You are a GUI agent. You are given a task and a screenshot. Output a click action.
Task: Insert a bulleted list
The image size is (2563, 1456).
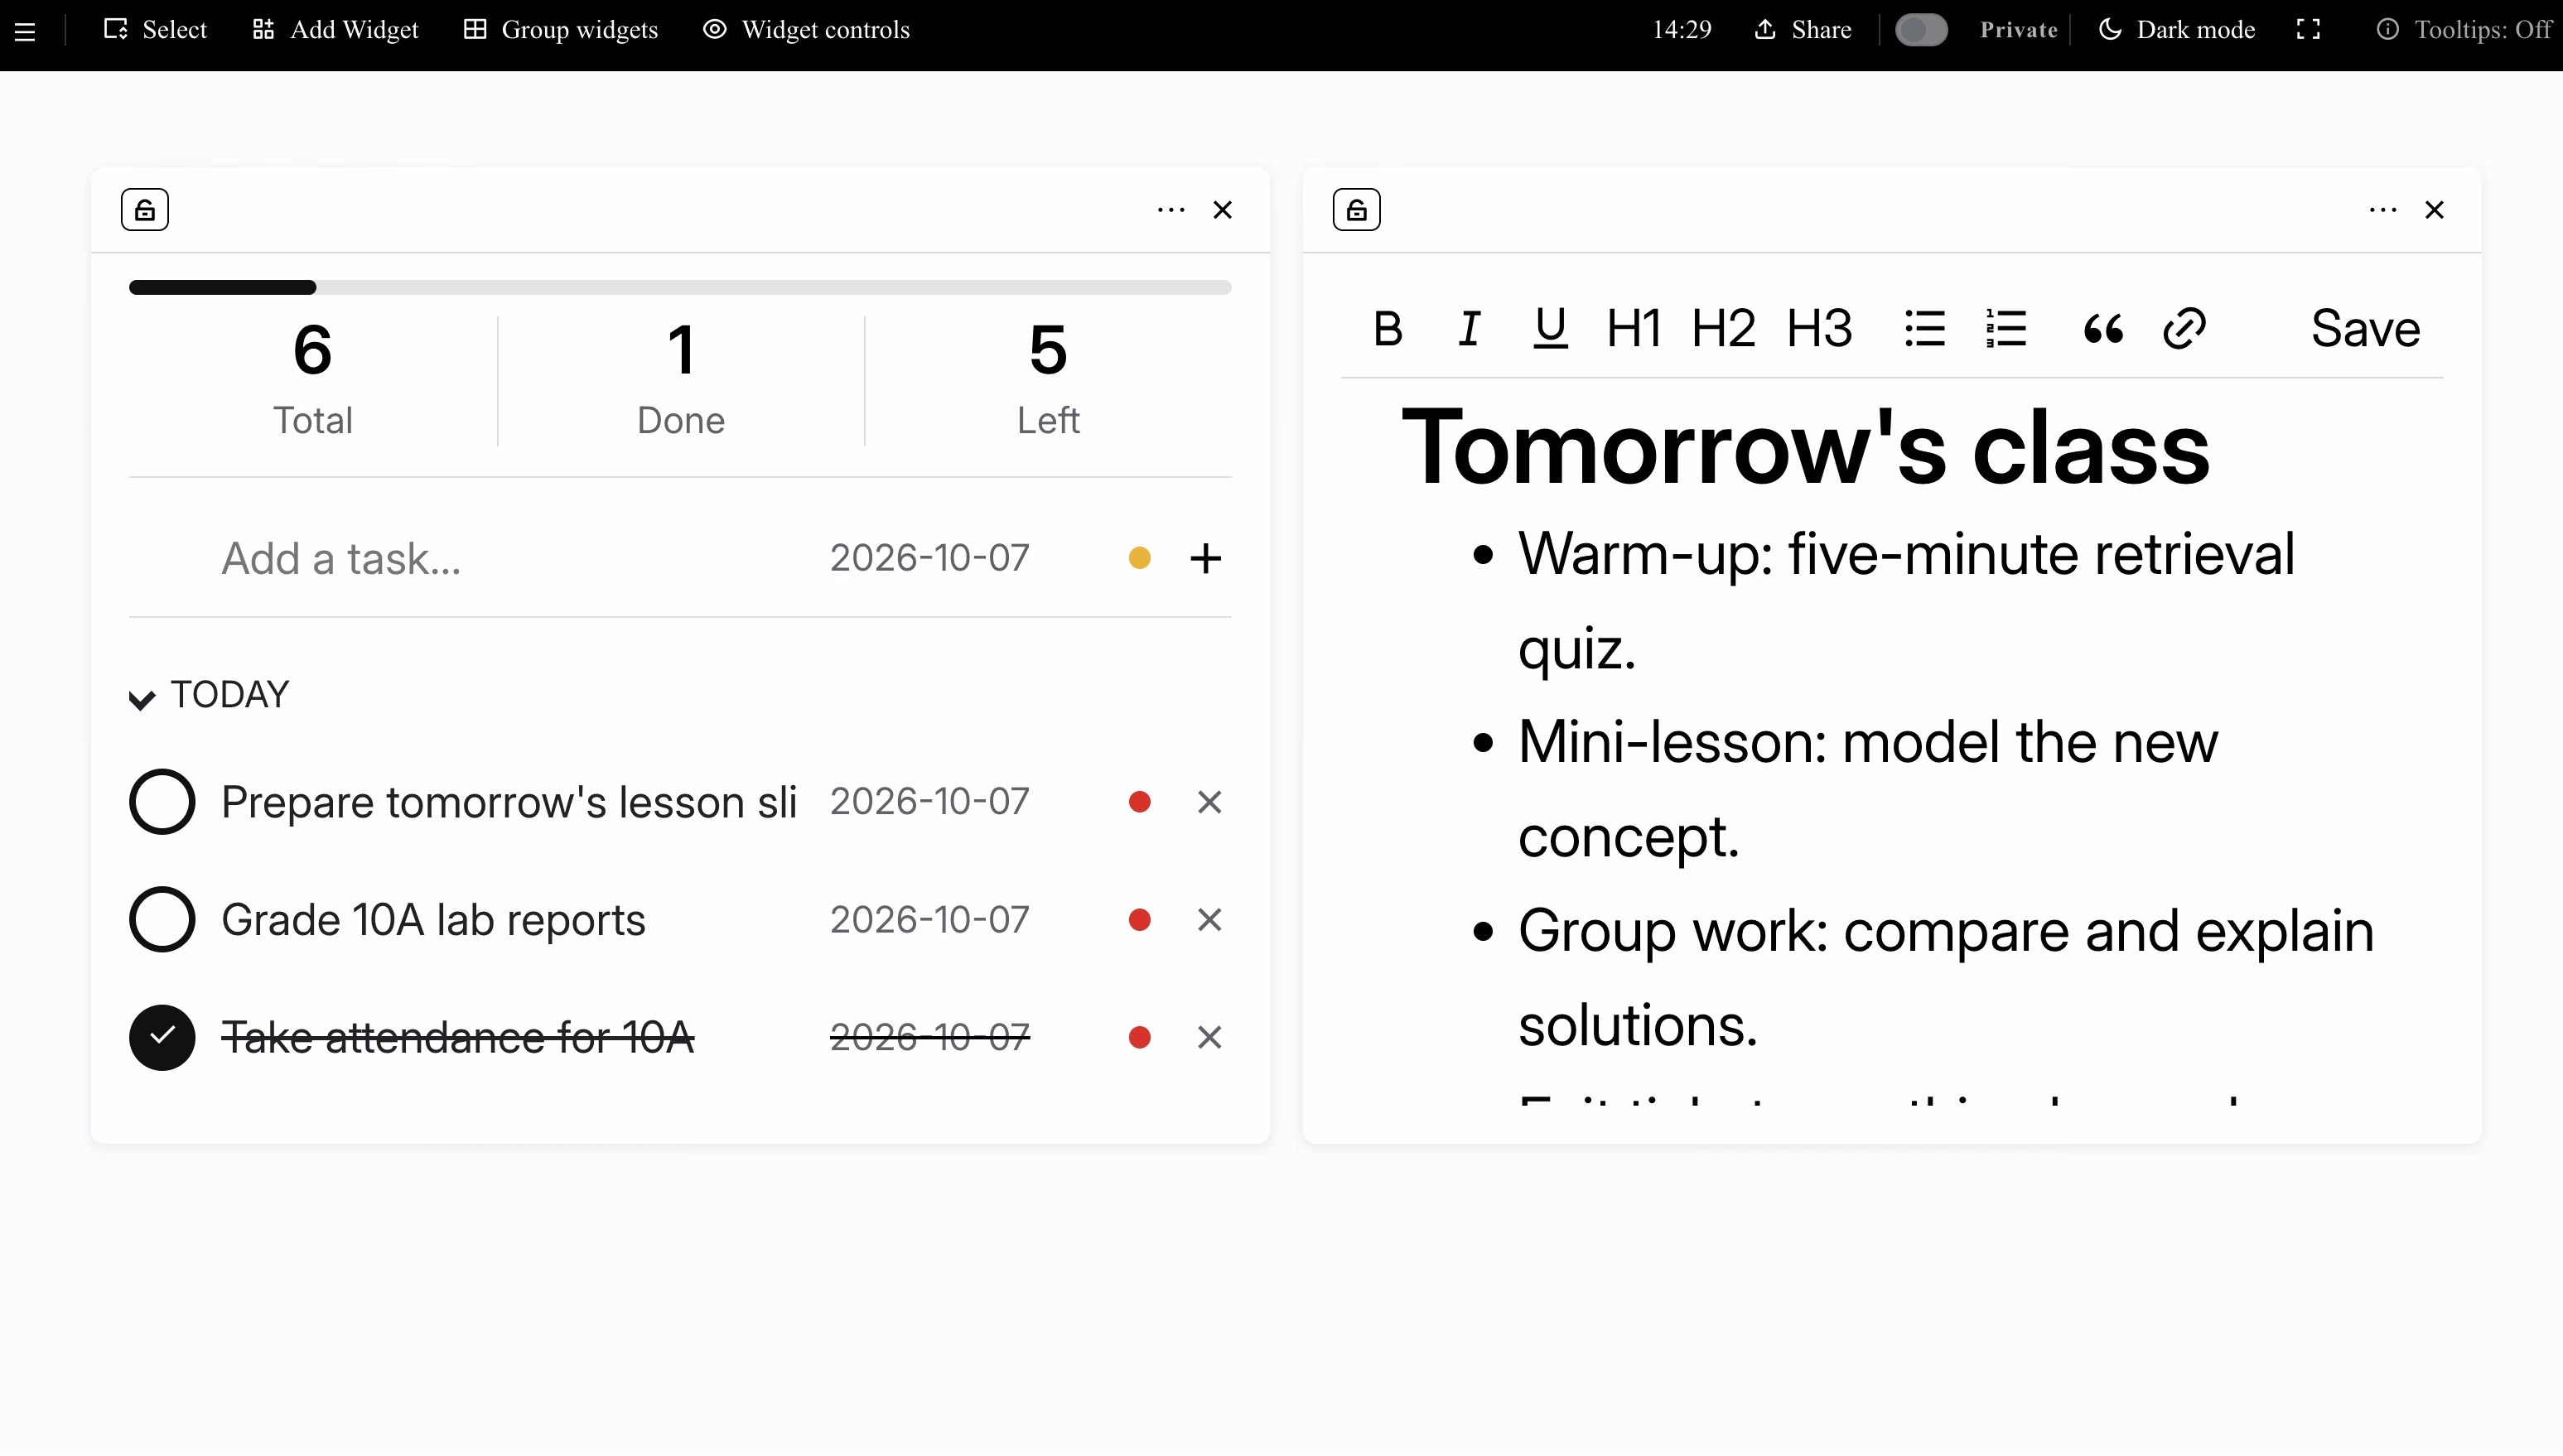(x=1925, y=329)
